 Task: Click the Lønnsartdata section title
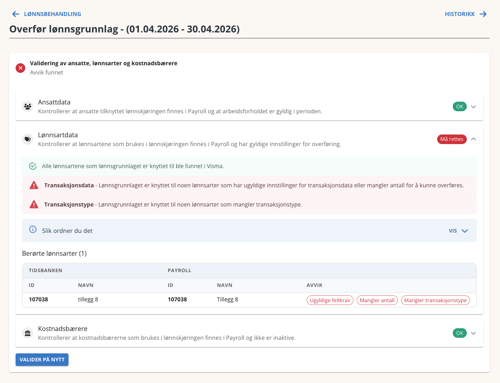(x=58, y=135)
